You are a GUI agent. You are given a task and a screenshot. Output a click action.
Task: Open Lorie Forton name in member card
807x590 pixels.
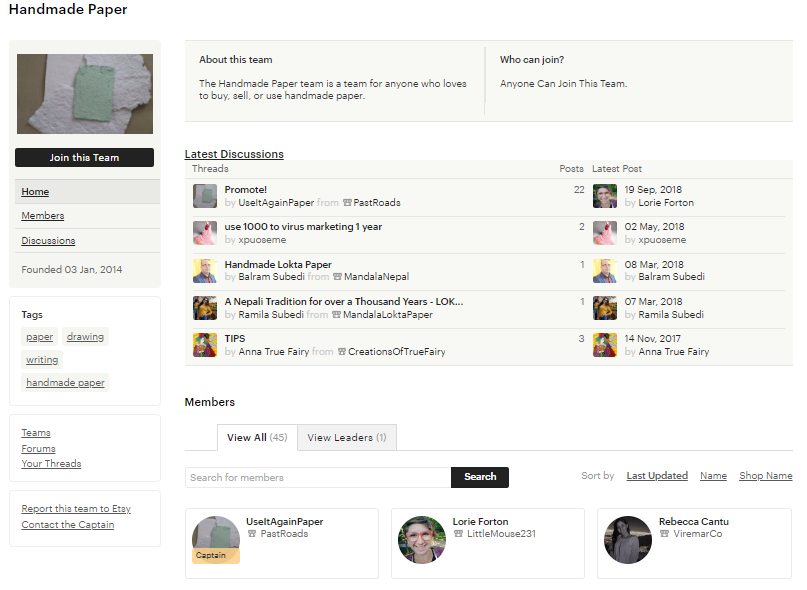coord(480,522)
